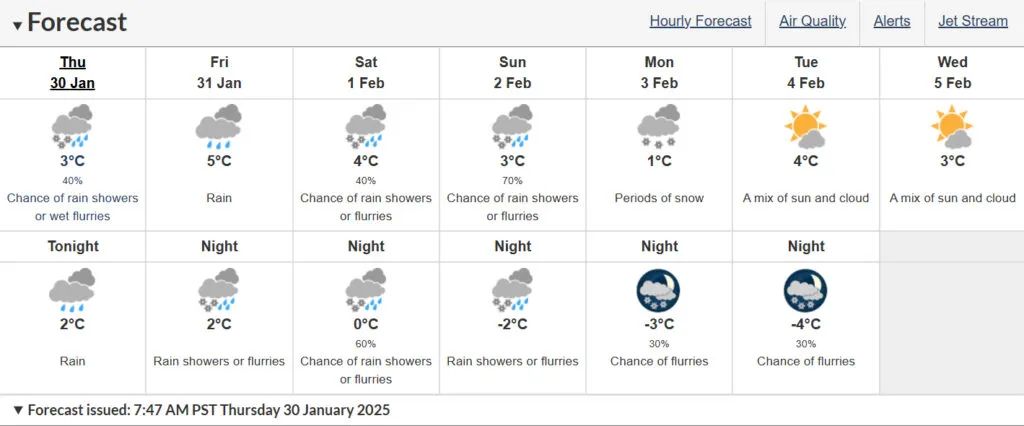Collapse the Forecast issued details arrow

coord(18,411)
